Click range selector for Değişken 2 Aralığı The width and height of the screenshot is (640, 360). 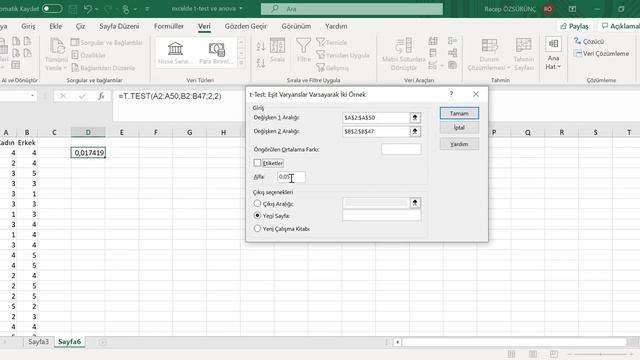pyautogui.click(x=415, y=131)
